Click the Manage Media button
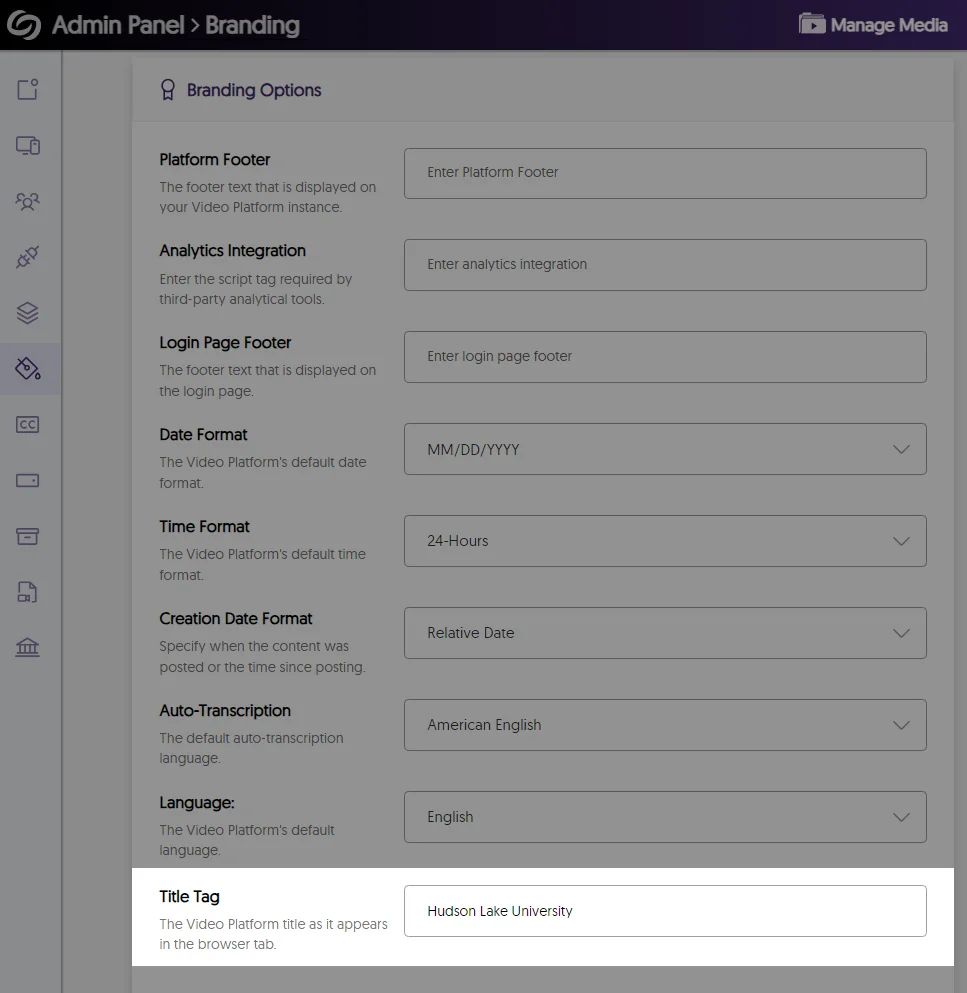967x993 pixels. tap(873, 25)
